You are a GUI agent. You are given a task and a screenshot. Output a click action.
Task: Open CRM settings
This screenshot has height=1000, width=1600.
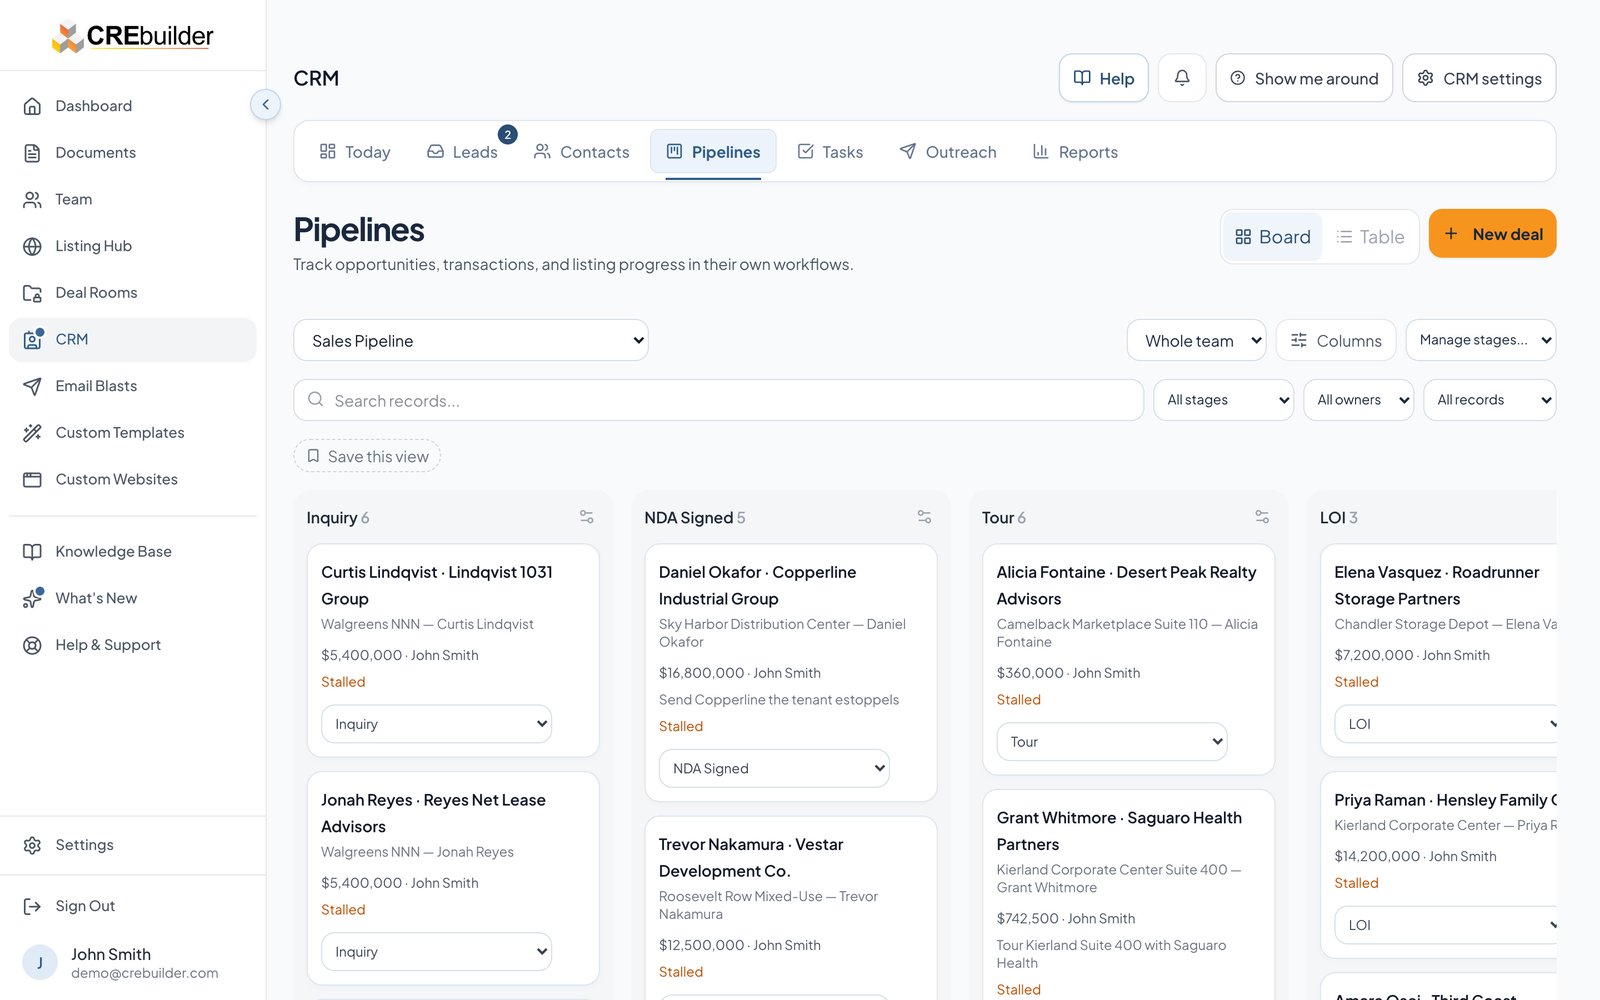click(1479, 78)
